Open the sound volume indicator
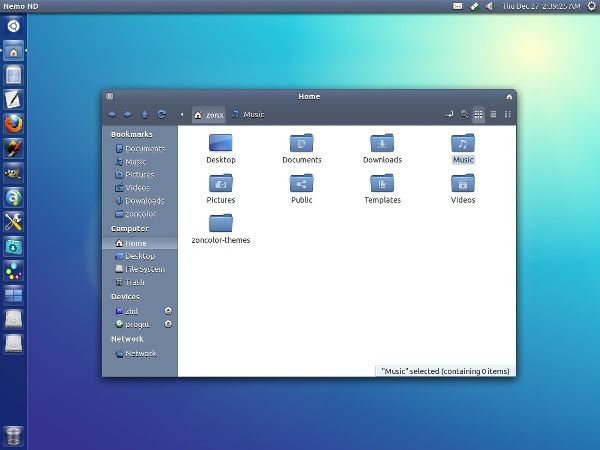Image resolution: width=600 pixels, height=450 pixels. (x=489, y=6)
